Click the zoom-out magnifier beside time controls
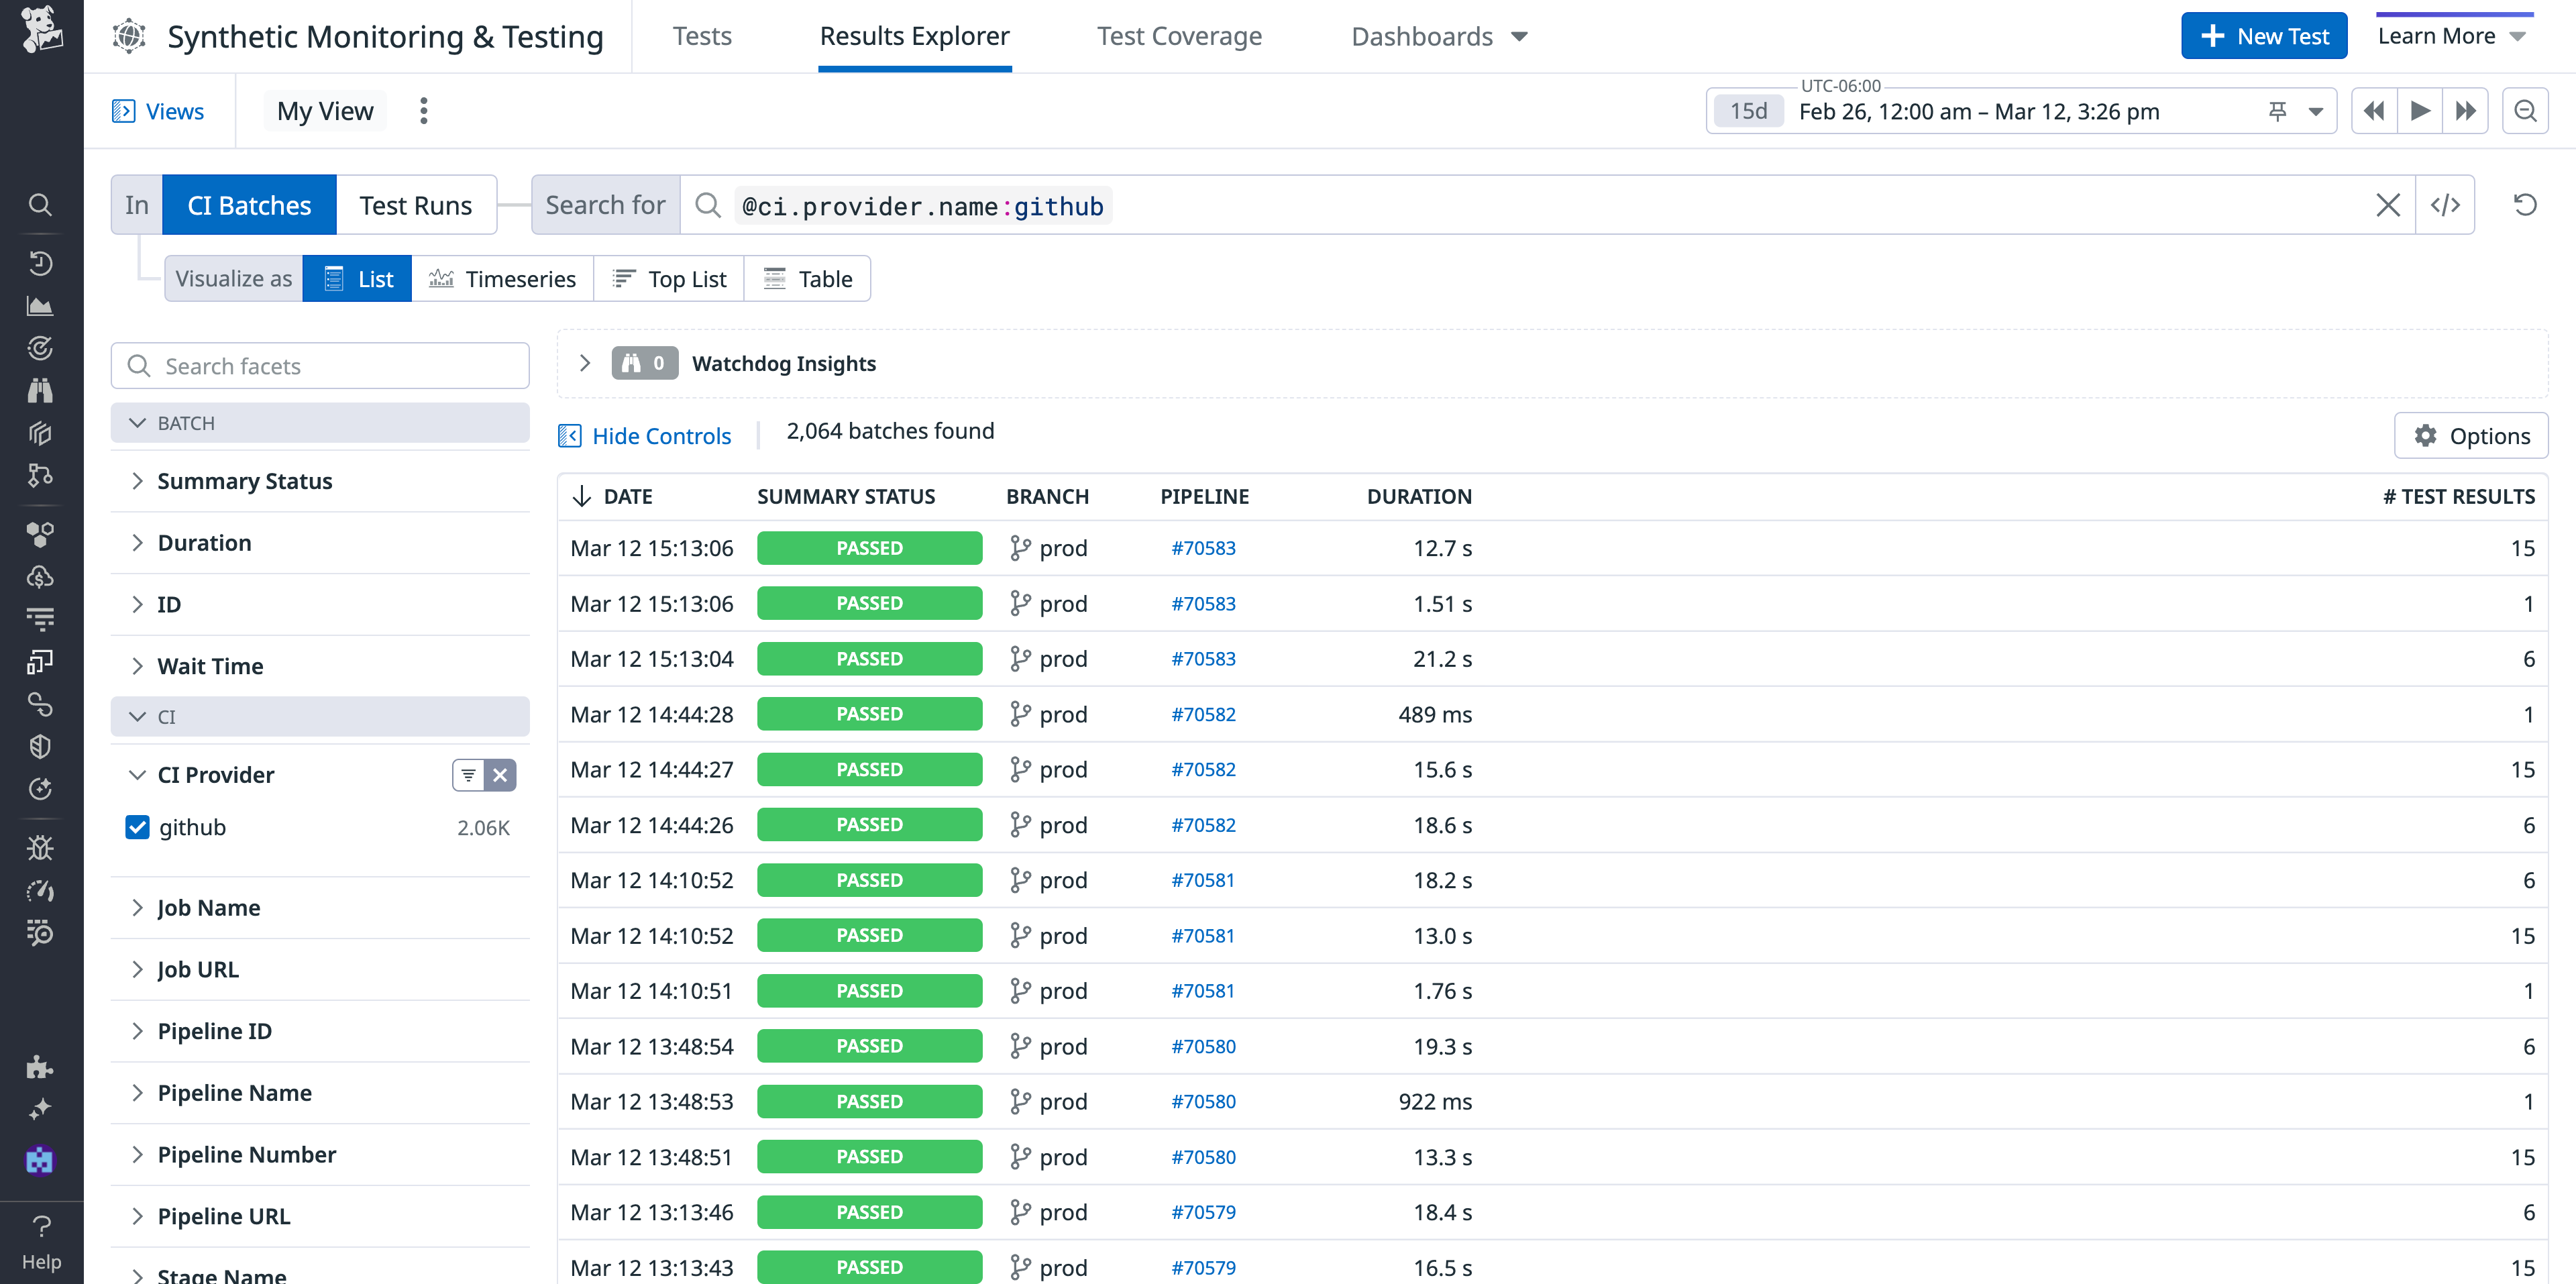The height and width of the screenshot is (1284, 2576). tap(2526, 111)
